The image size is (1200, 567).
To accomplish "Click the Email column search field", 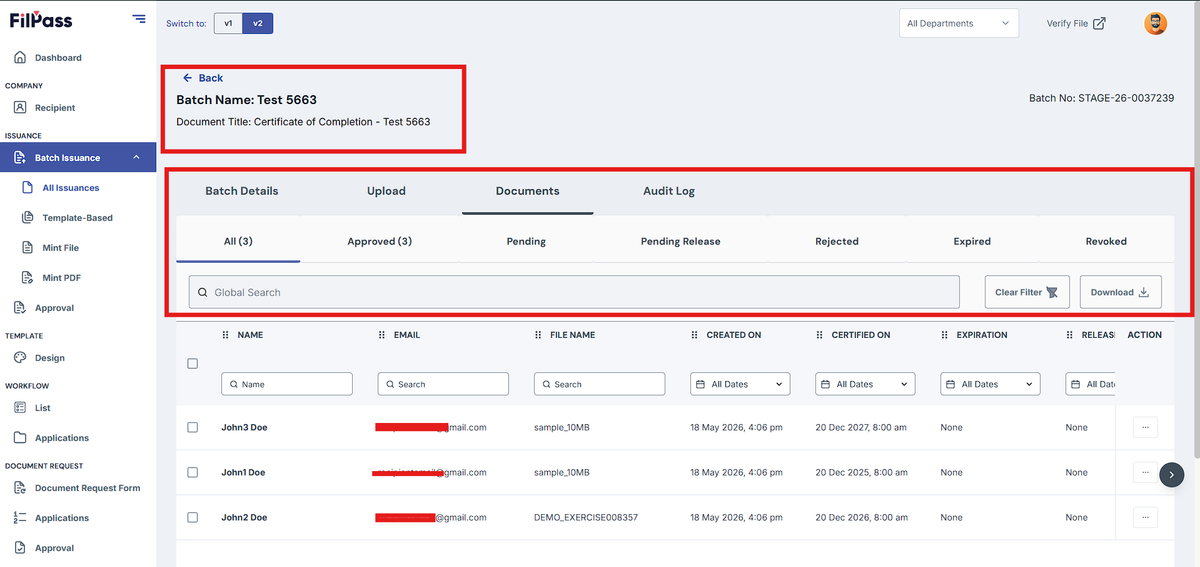I will tap(443, 384).
